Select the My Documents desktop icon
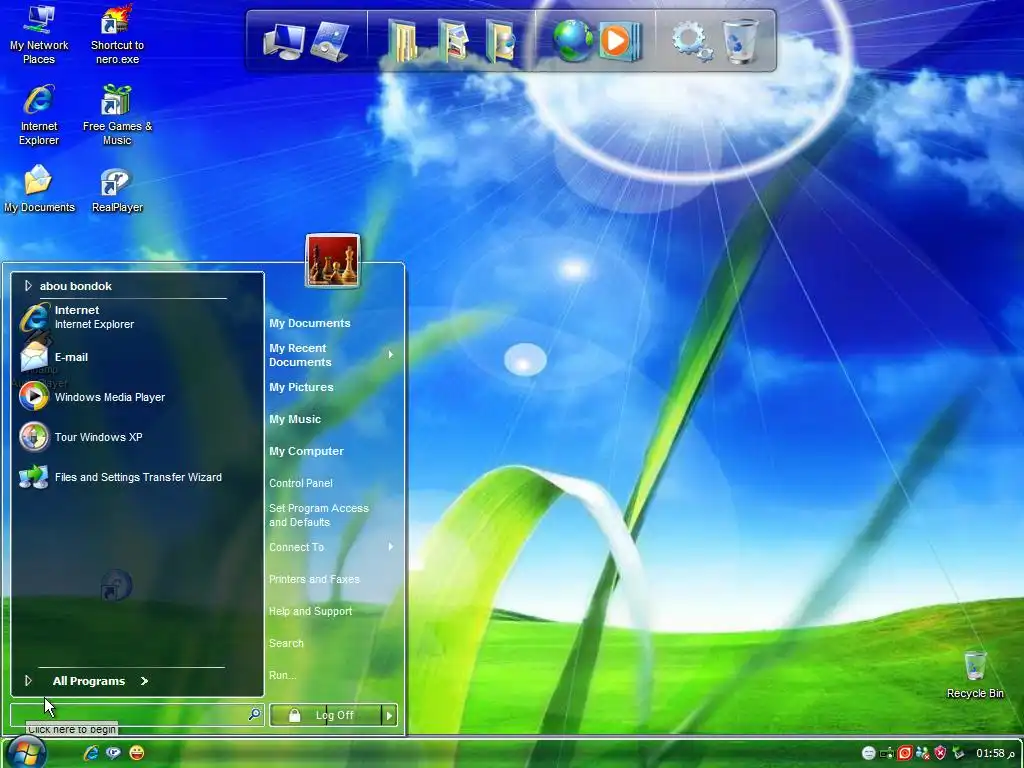Screen dimensions: 1024x768 click(x=39, y=189)
